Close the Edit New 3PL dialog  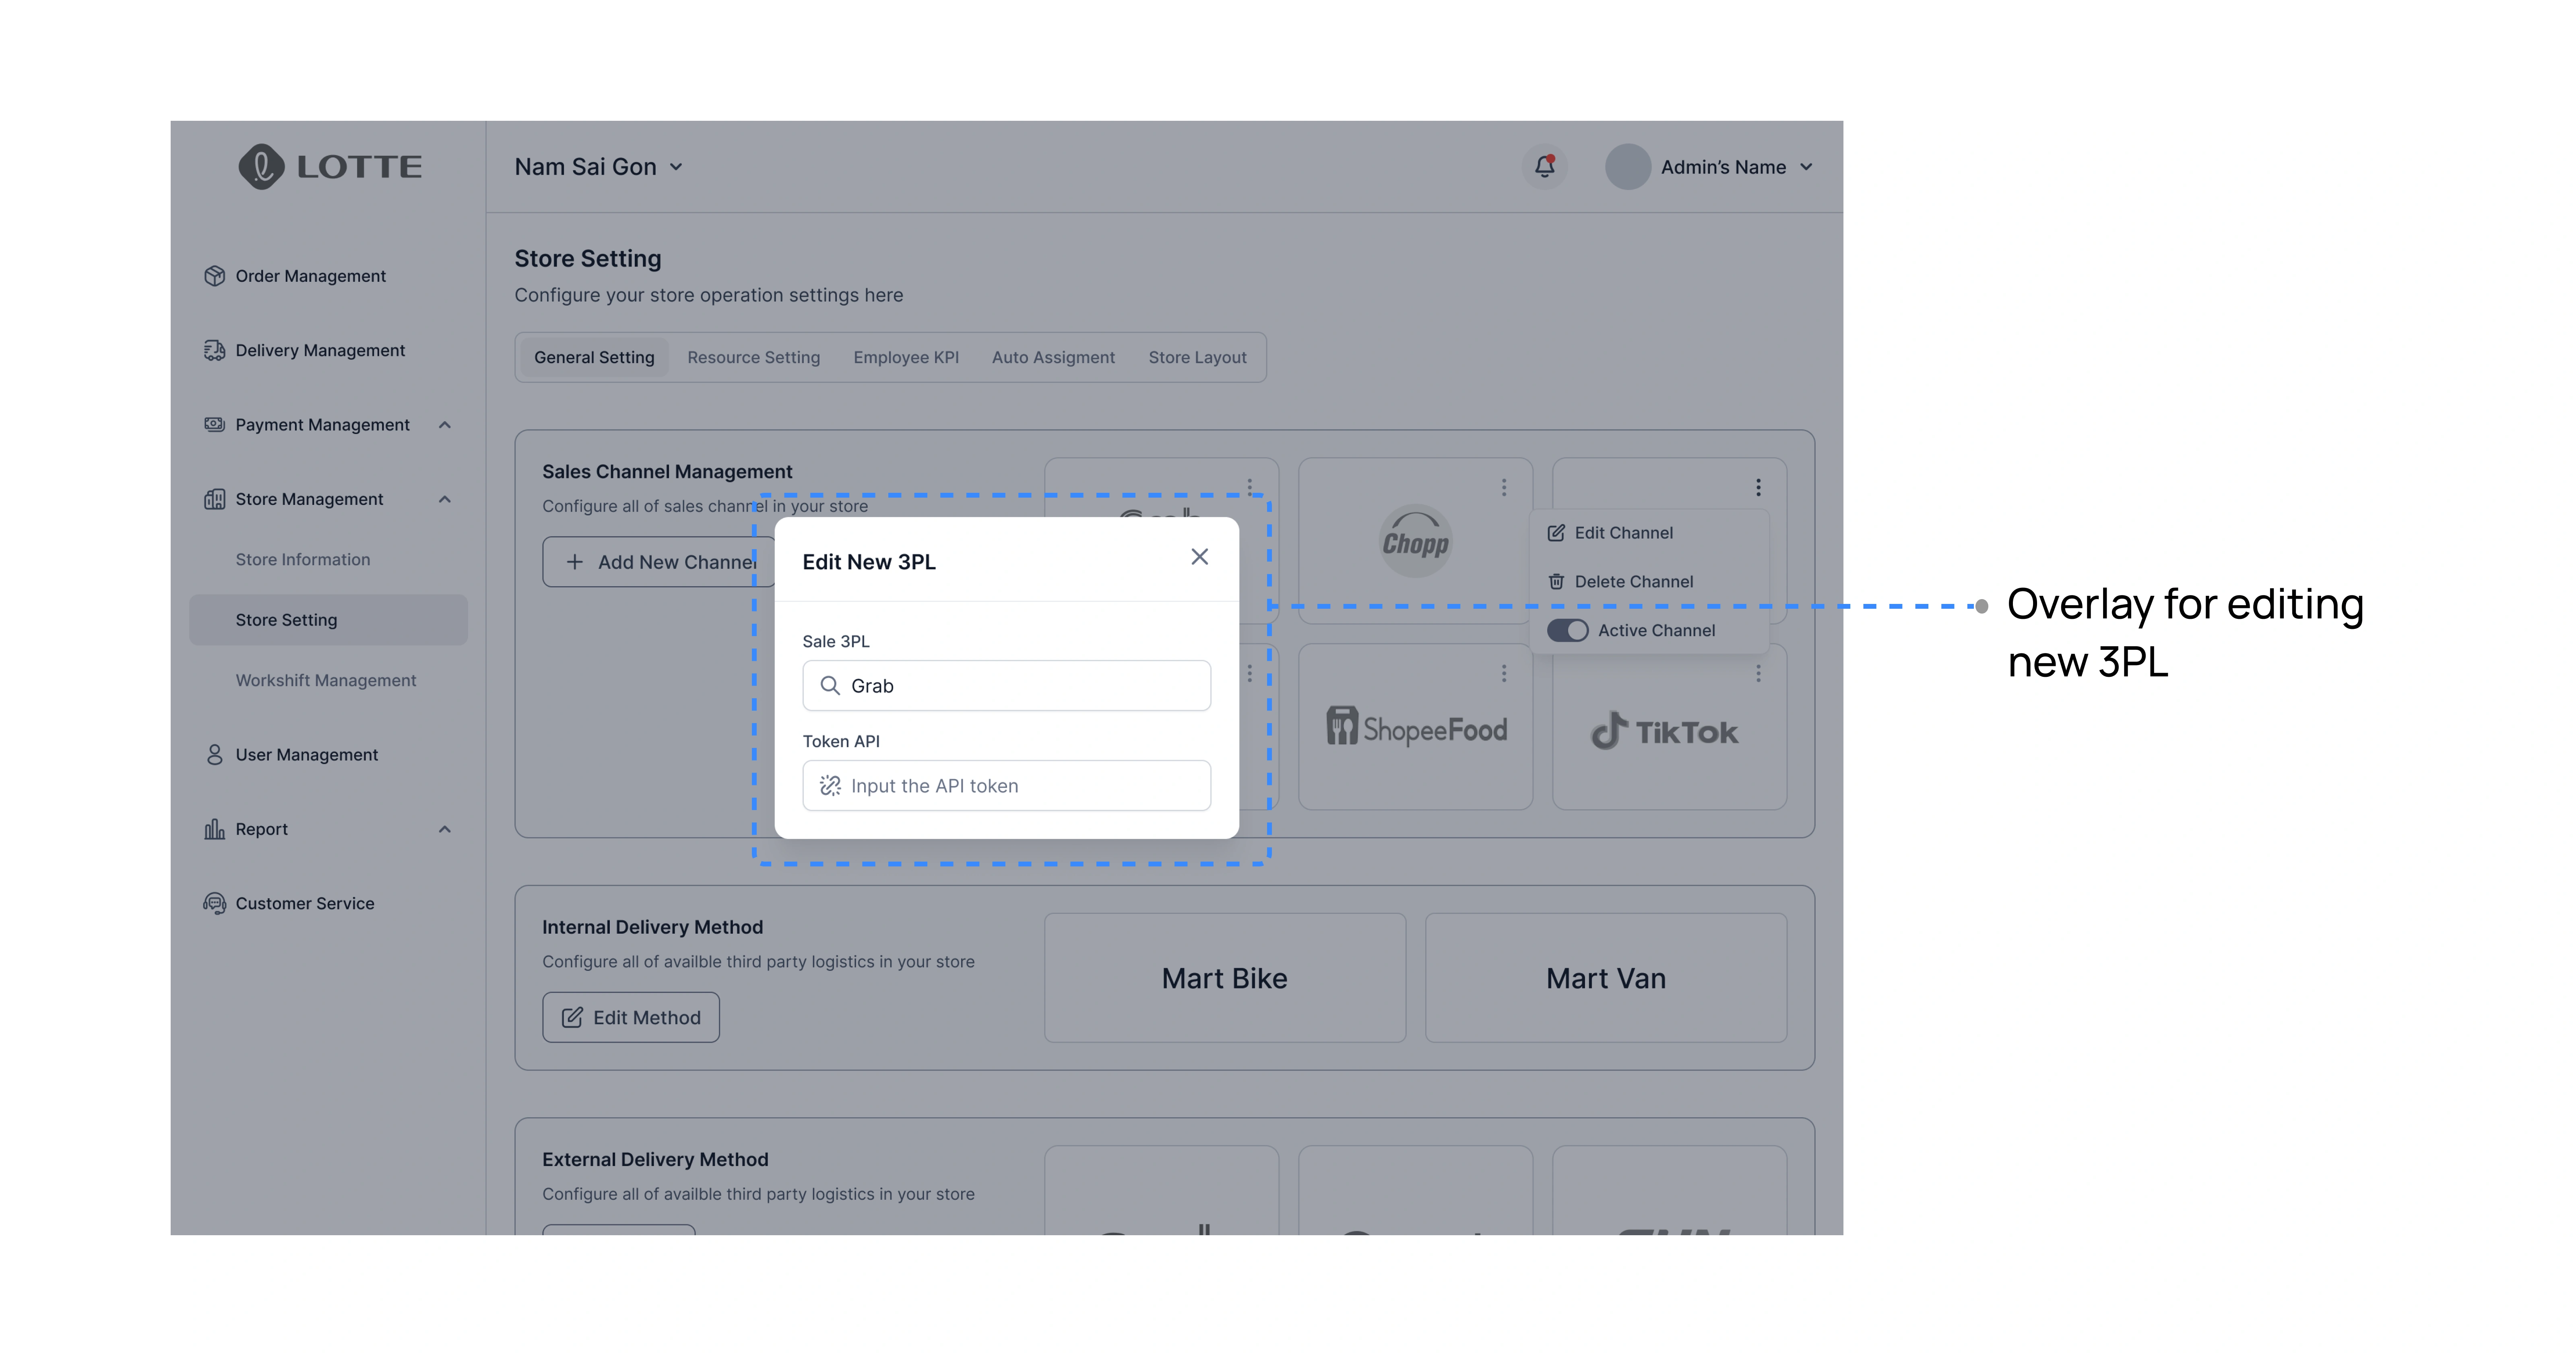click(x=1199, y=557)
